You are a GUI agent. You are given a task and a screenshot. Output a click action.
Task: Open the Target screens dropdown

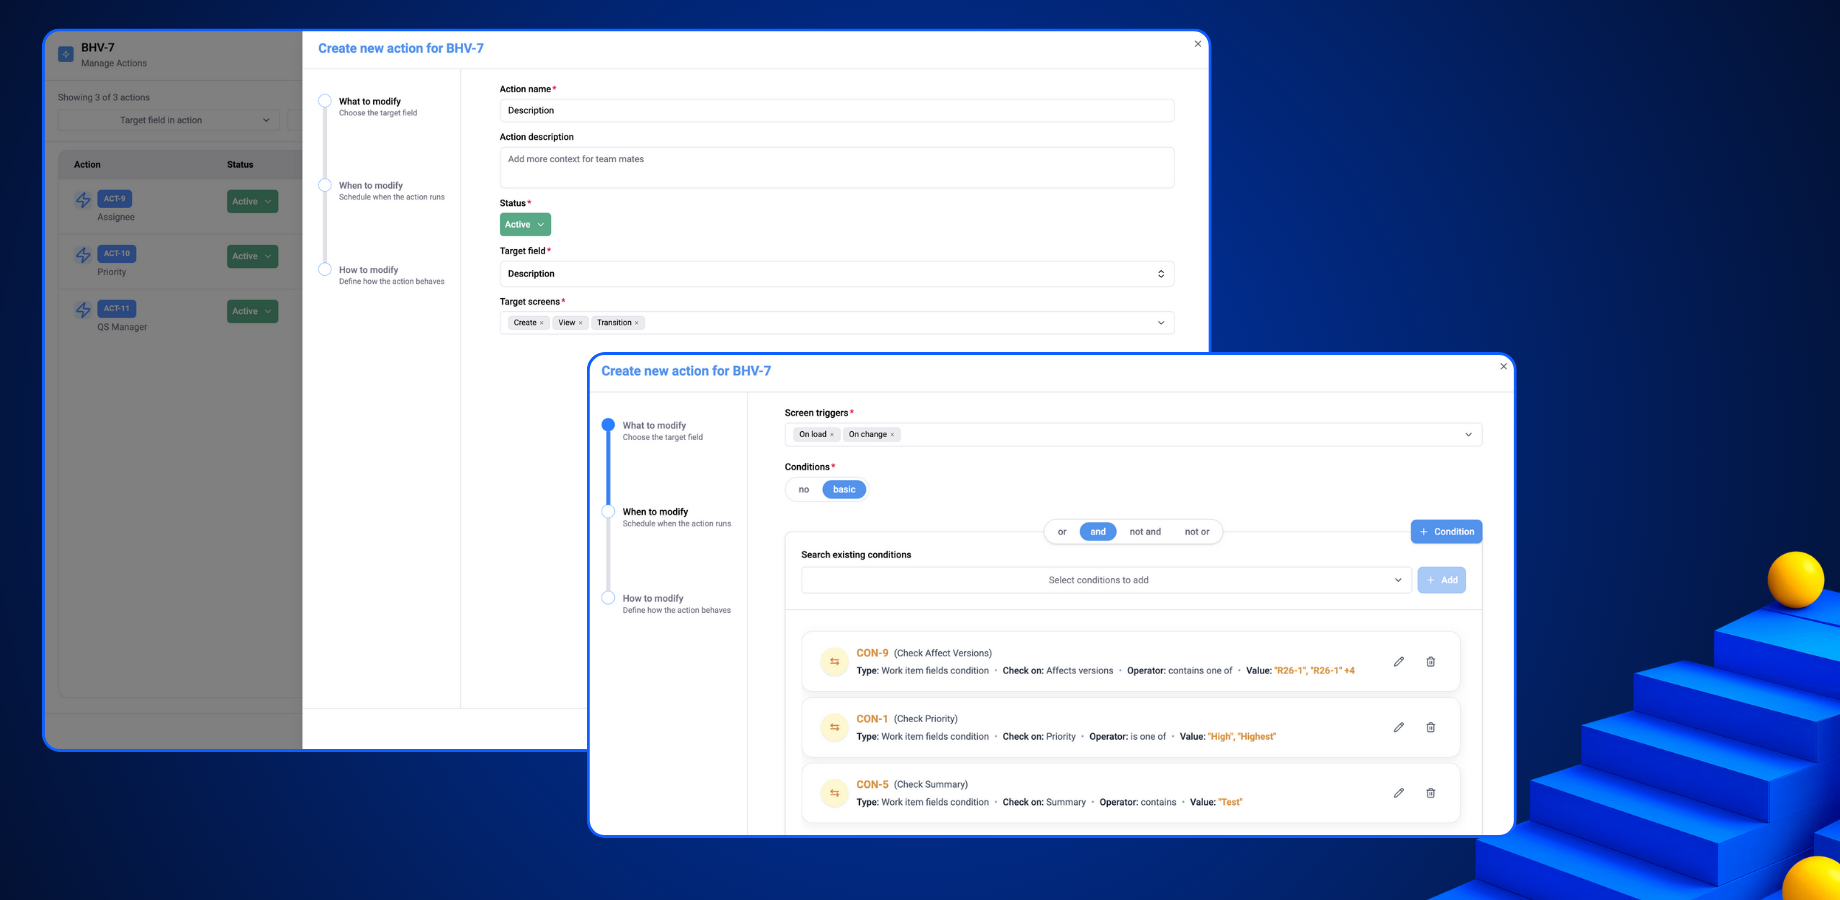coord(1160,322)
